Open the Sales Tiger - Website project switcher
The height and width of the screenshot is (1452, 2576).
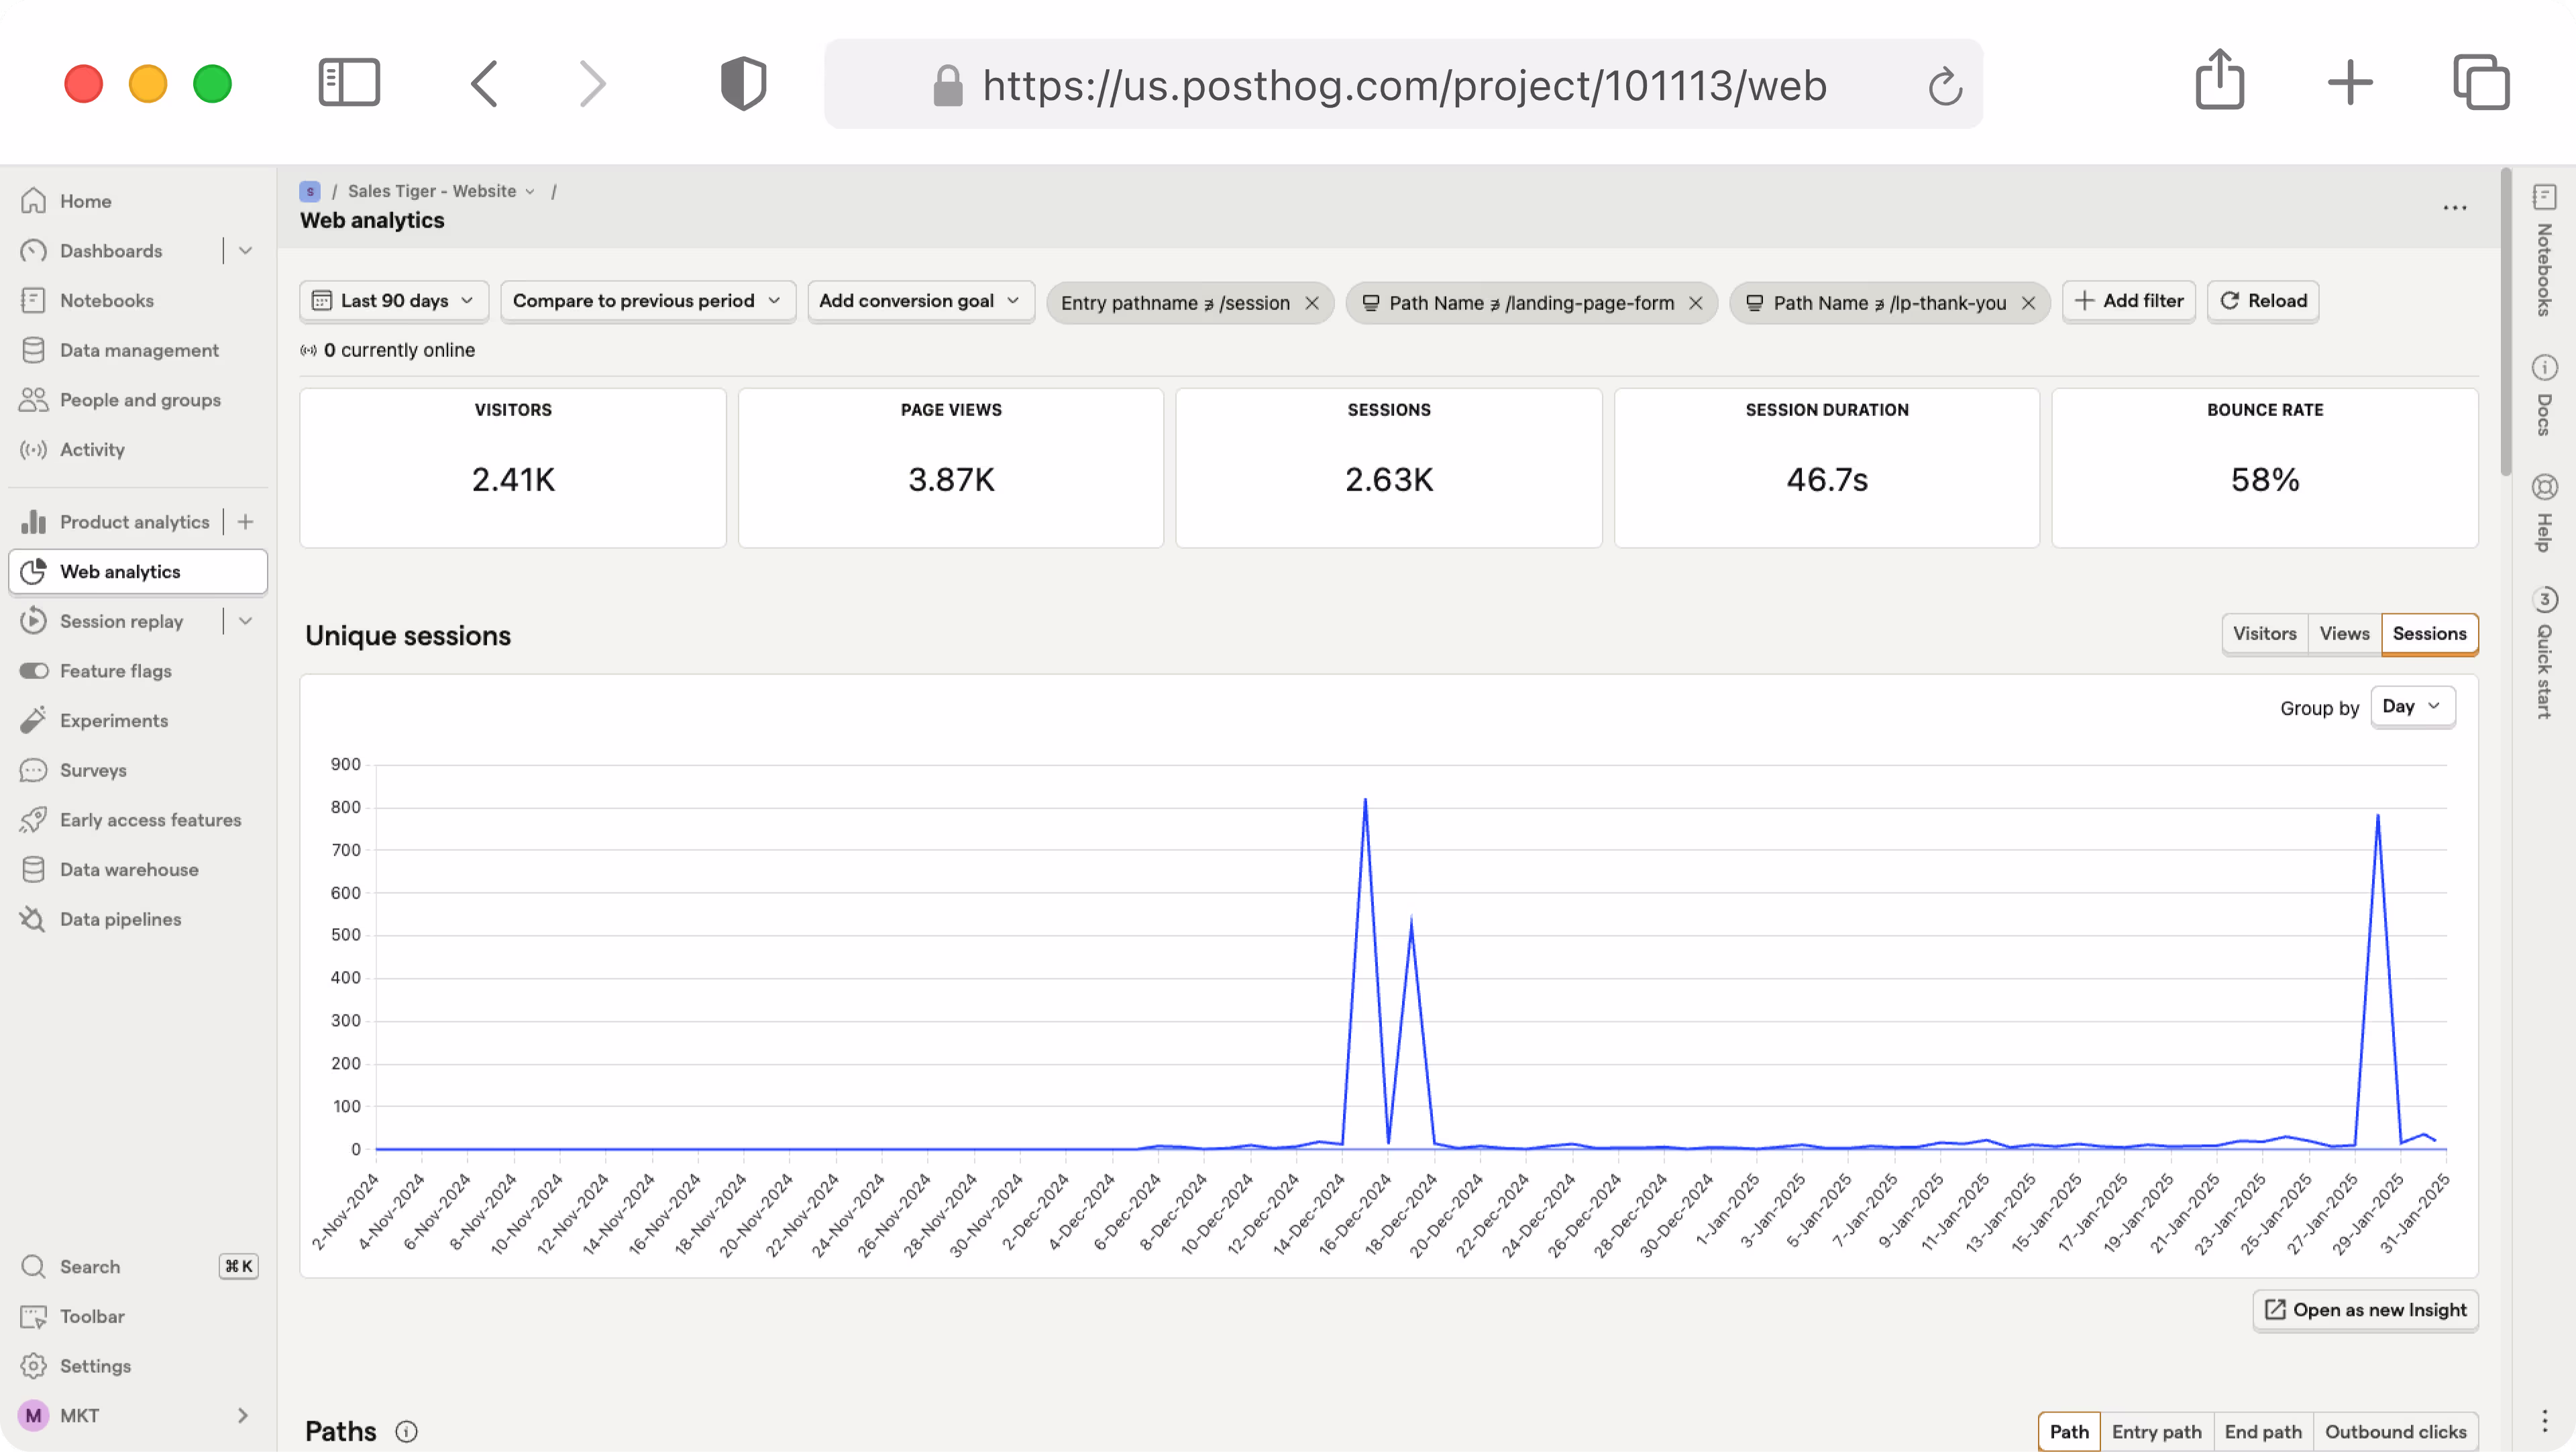click(441, 191)
